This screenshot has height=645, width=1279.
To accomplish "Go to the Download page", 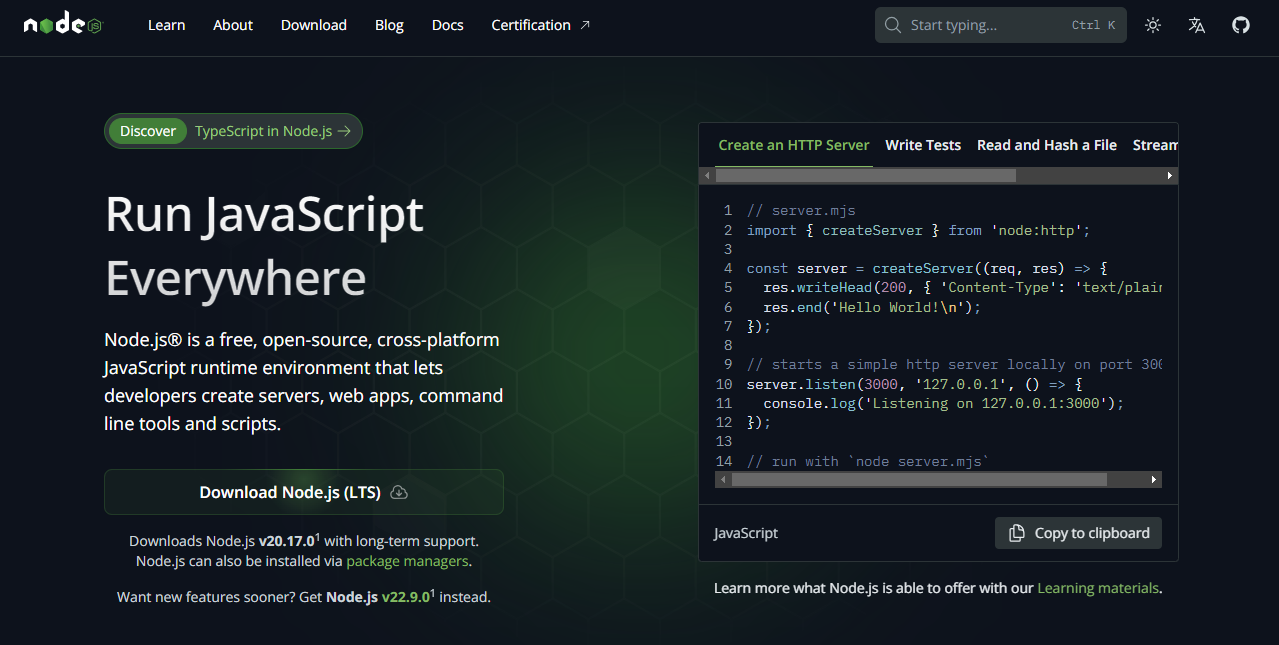I will click(x=314, y=25).
